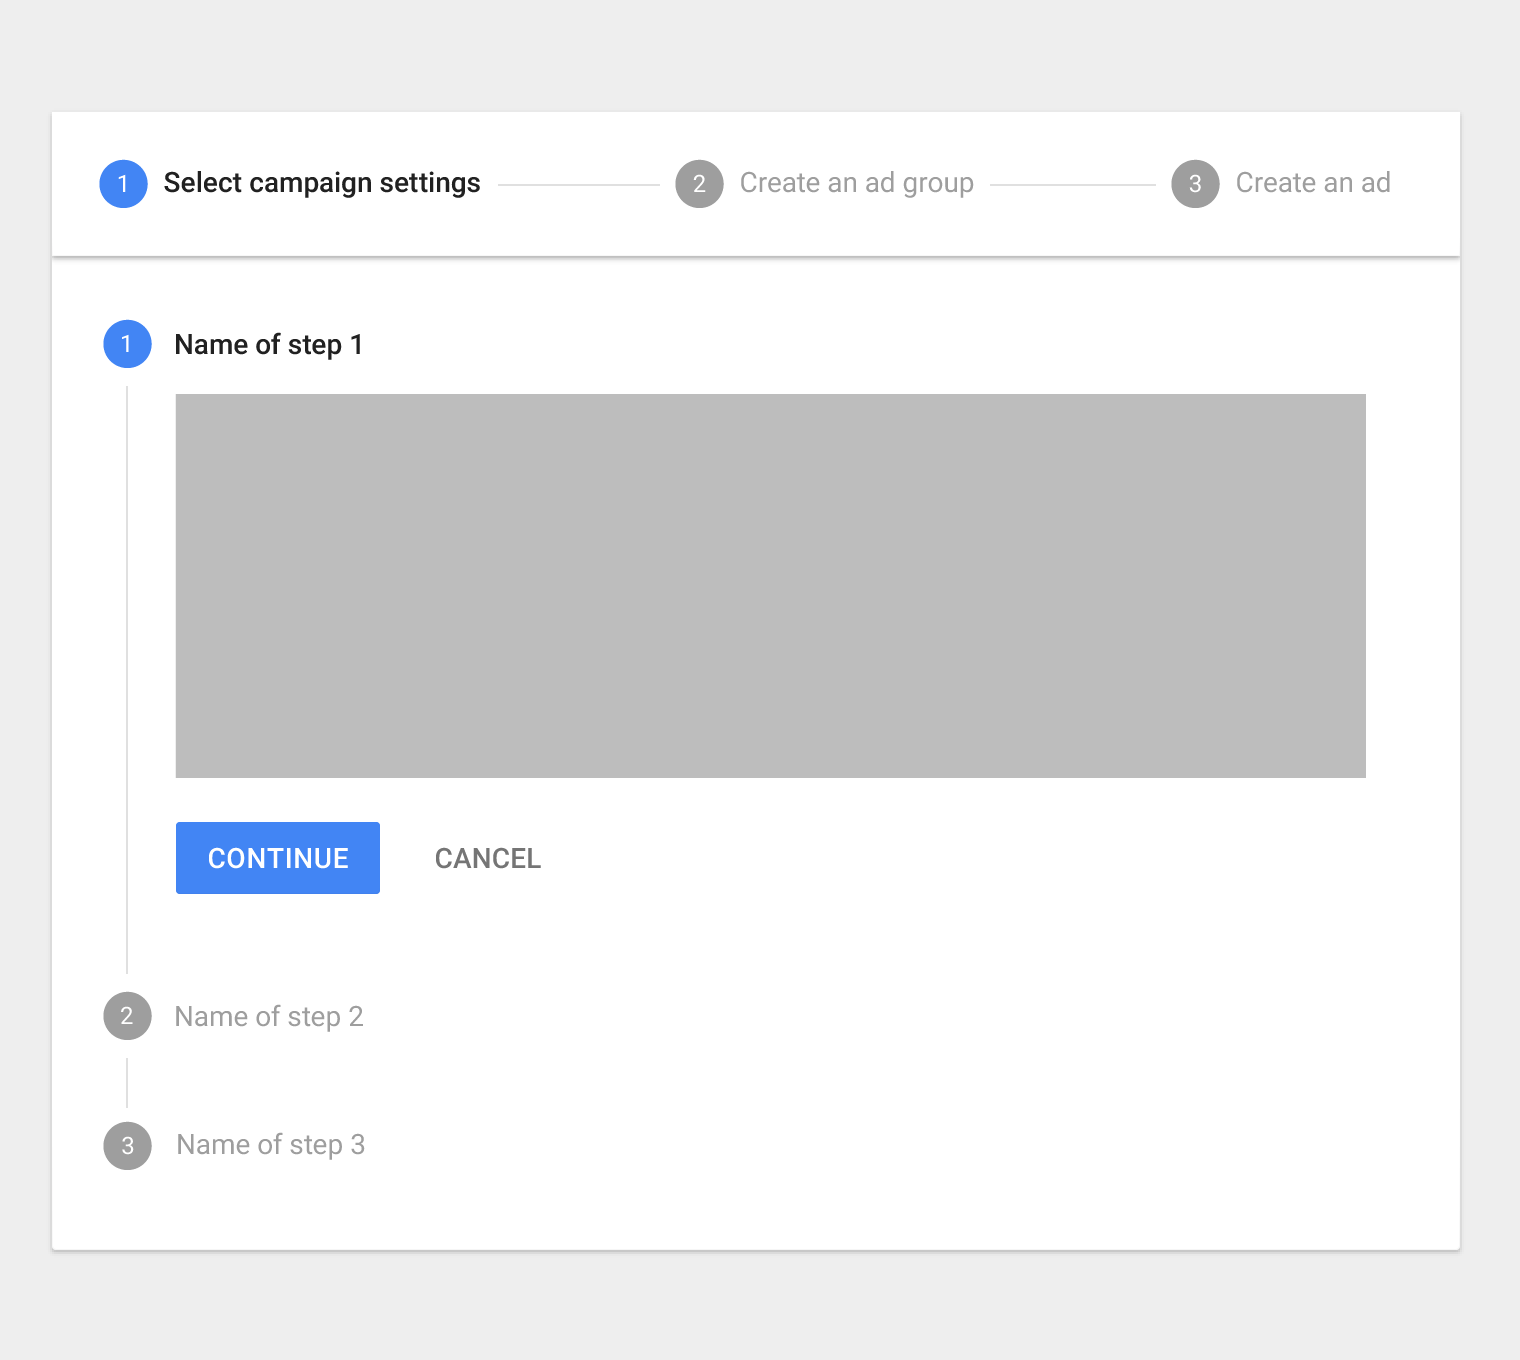Click the gray circle next to 'Name of step 3'
This screenshot has width=1520, height=1360.
[x=128, y=1146]
